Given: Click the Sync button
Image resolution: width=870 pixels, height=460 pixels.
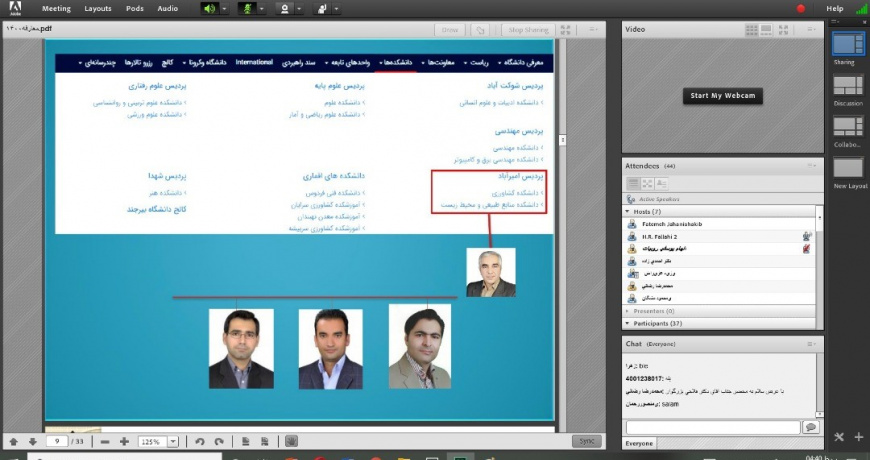Looking at the screenshot, I should click(x=586, y=442).
